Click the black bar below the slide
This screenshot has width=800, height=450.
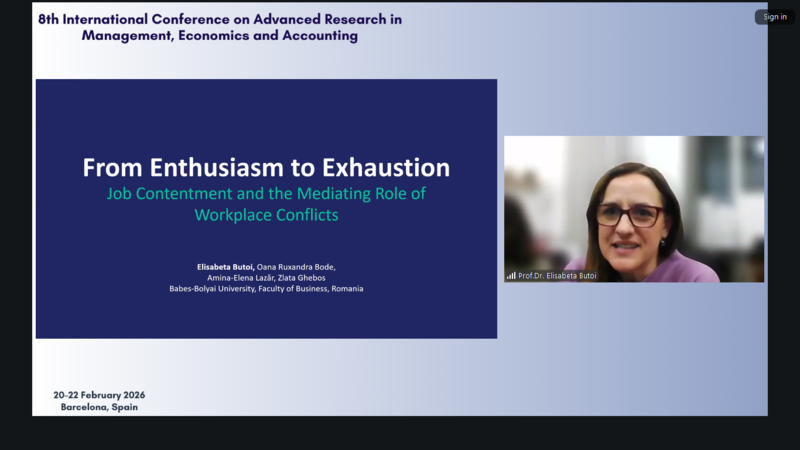tap(400, 433)
